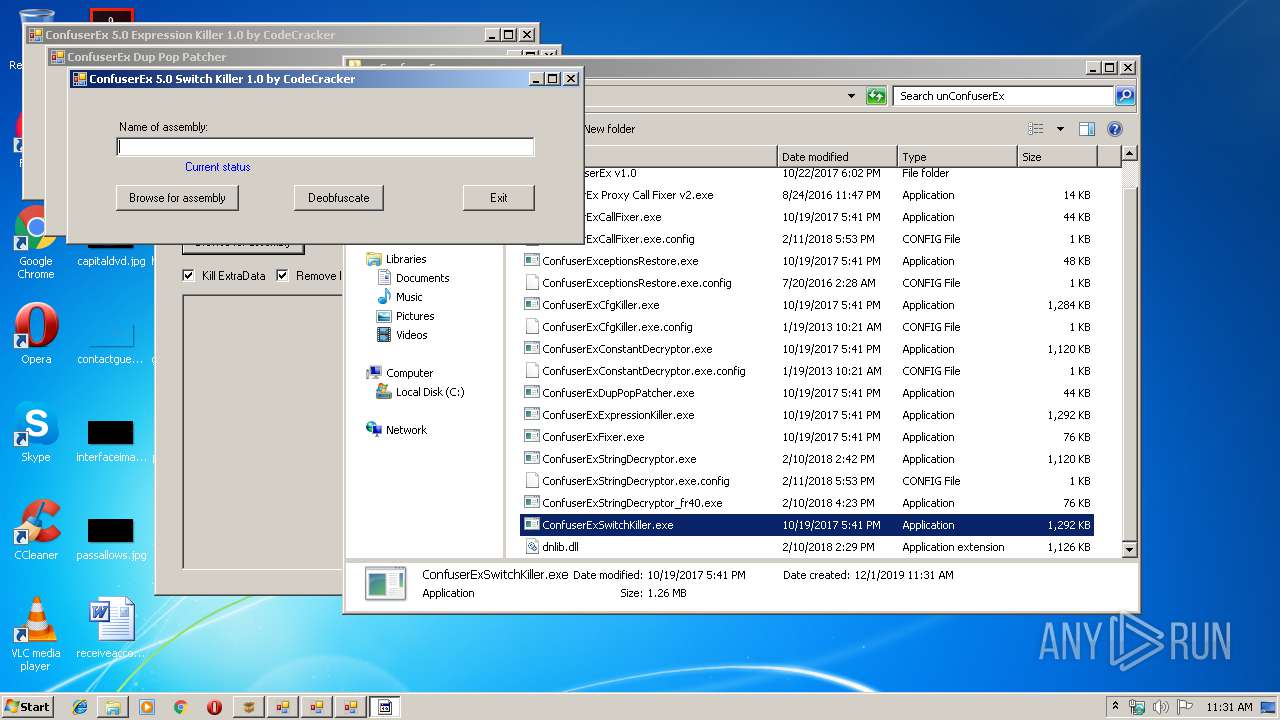Screen dimensions: 1280x720
Task: Open Internet Explorer from taskbar
Action: pyautogui.click(x=80, y=707)
